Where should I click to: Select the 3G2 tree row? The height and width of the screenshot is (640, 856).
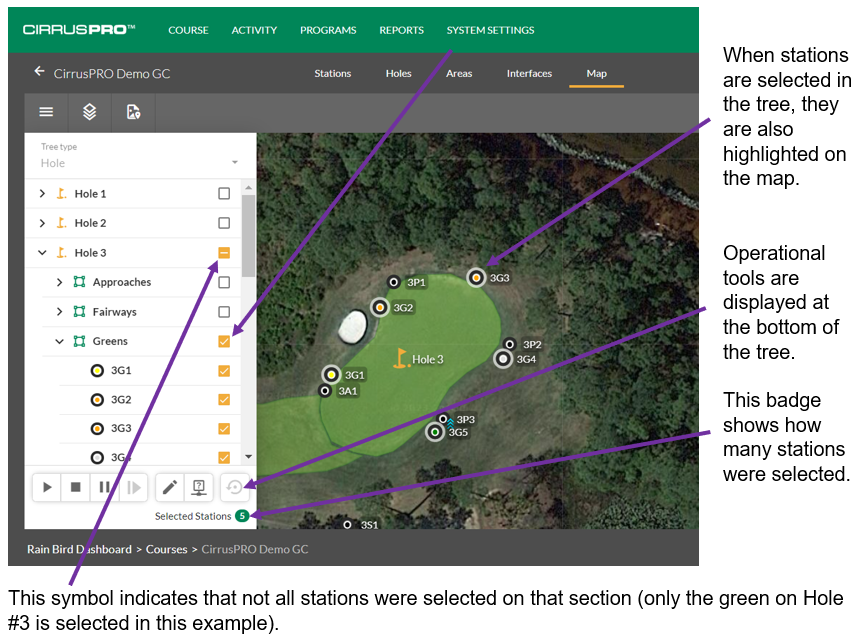[x=150, y=400]
